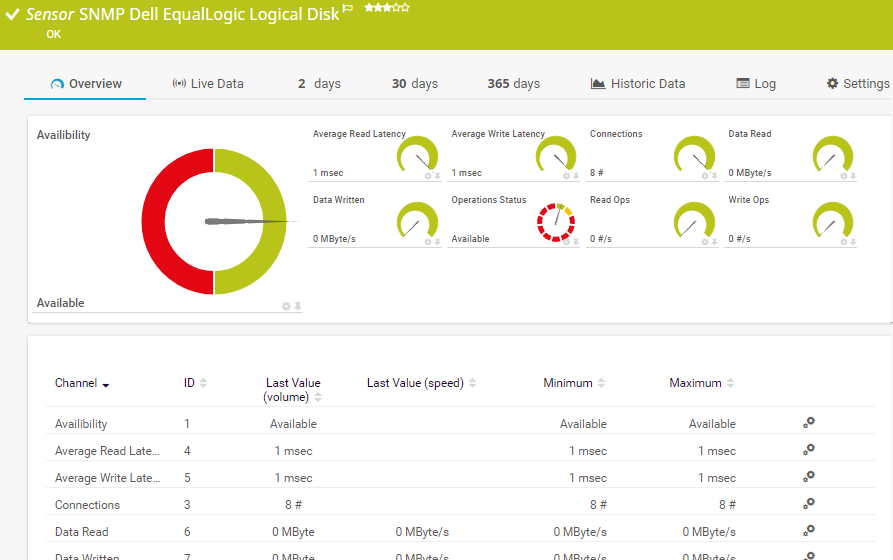Pin the Data Read gauge
This screenshot has width=893, height=560.
[853, 176]
